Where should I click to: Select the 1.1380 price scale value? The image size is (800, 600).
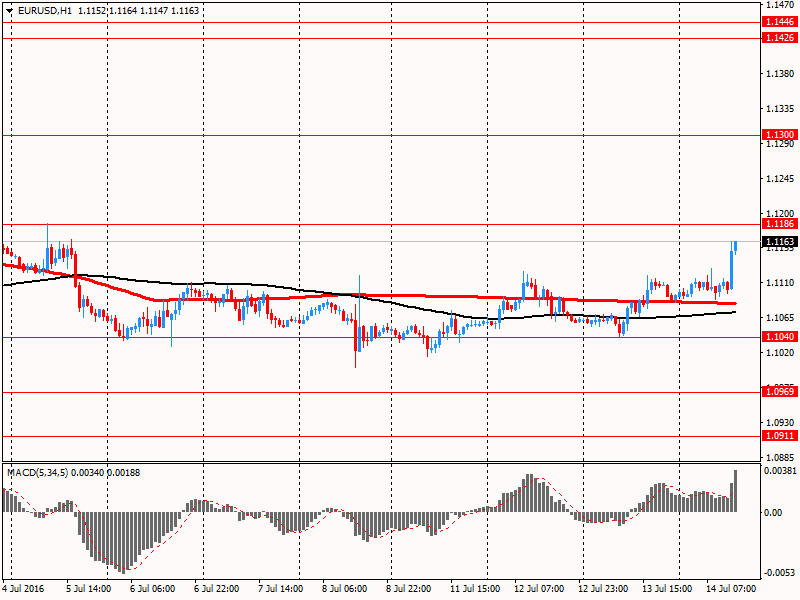point(781,73)
